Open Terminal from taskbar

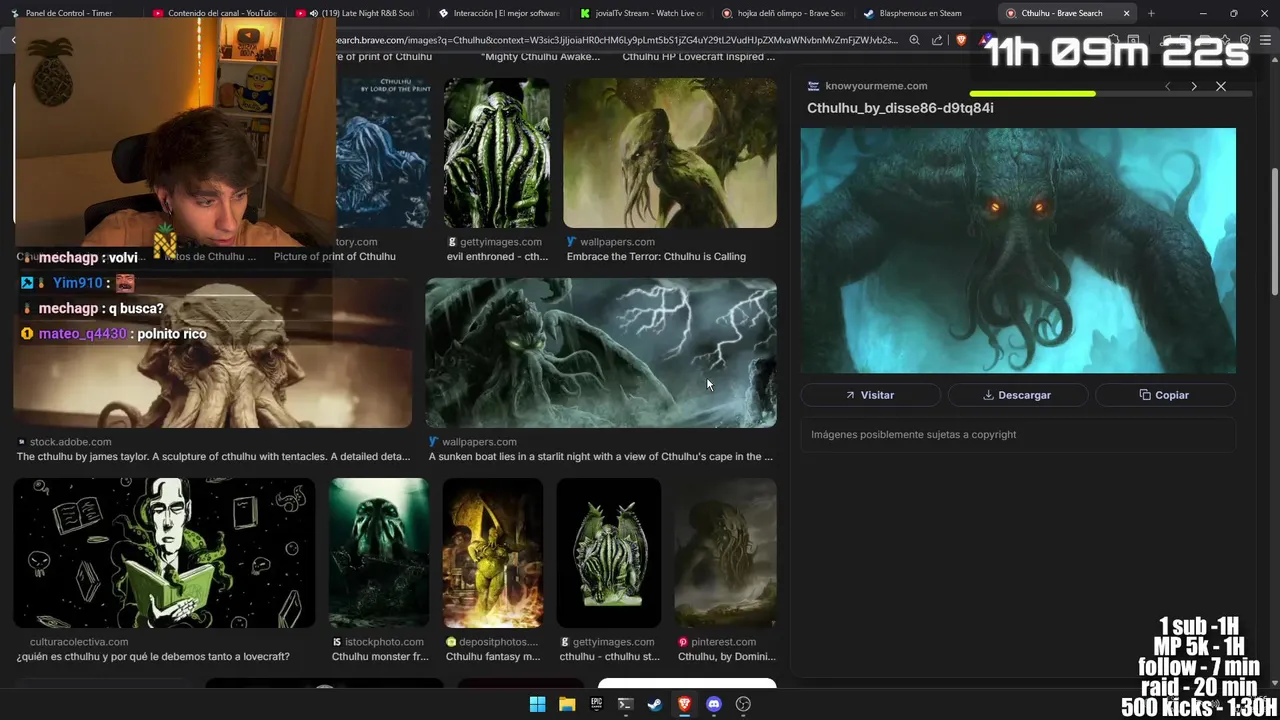[x=625, y=704]
